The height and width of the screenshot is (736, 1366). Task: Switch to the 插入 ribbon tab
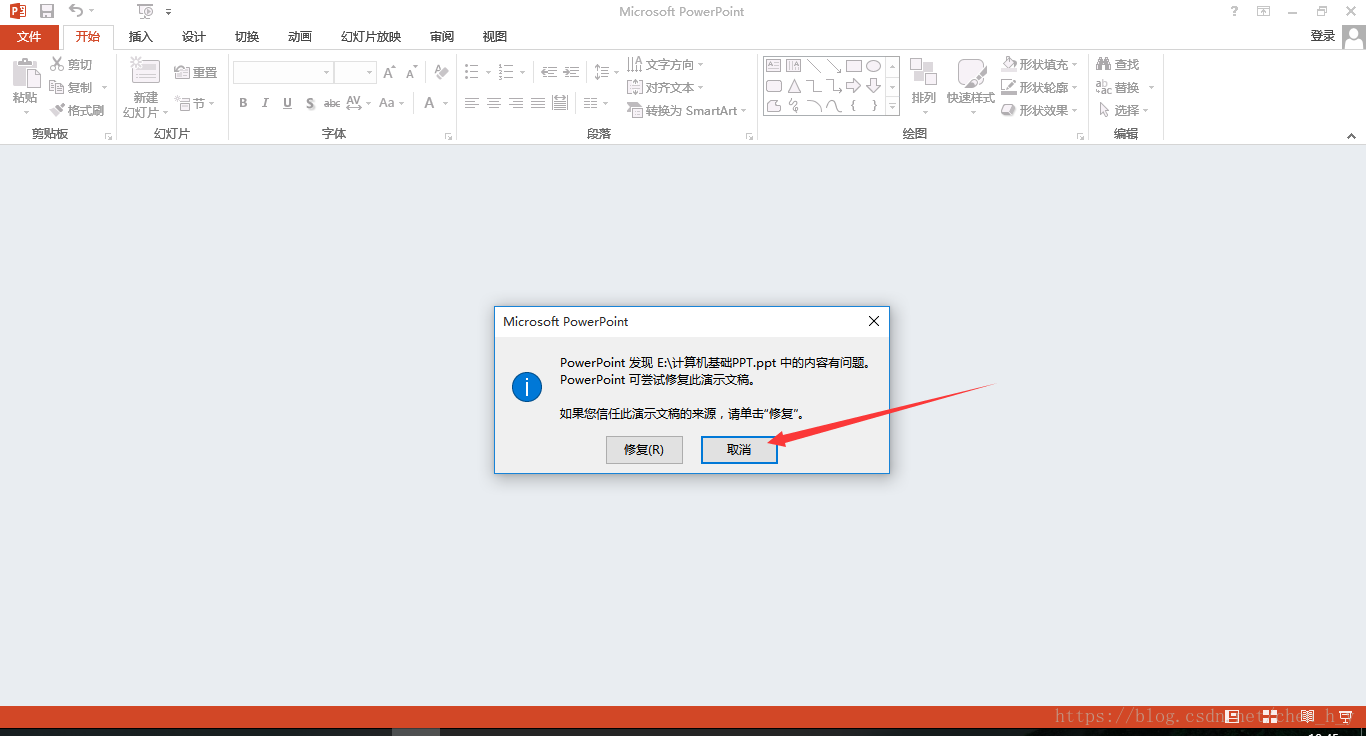tap(141, 37)
